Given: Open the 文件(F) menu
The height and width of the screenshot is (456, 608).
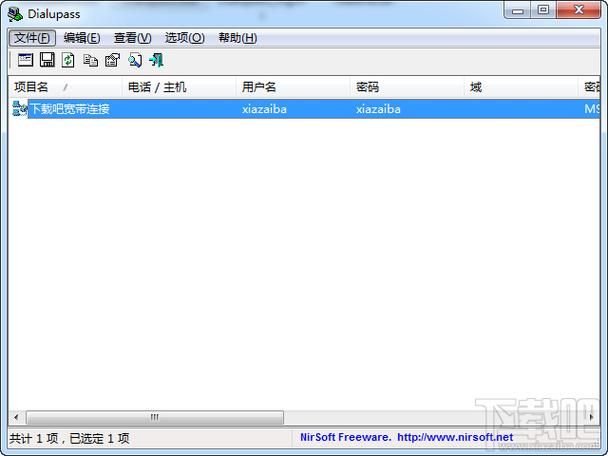Looking at the screenshot, I should (x=32, y=38).
